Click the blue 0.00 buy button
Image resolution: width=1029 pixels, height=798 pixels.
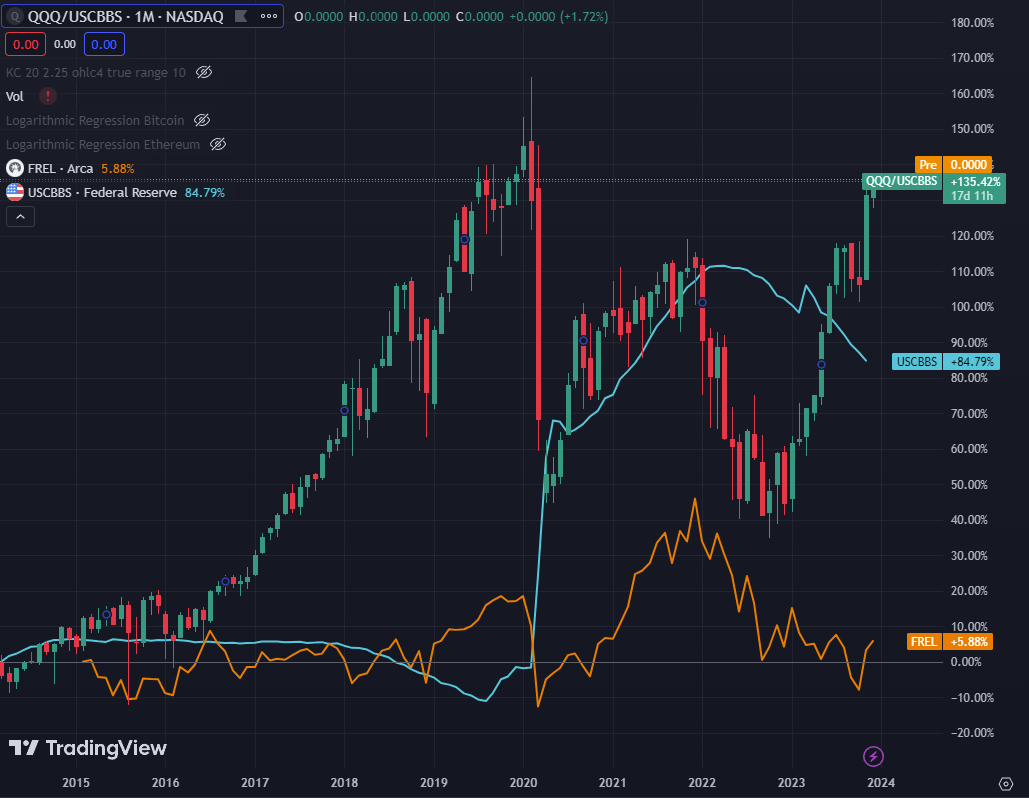[x=104, y=44]
